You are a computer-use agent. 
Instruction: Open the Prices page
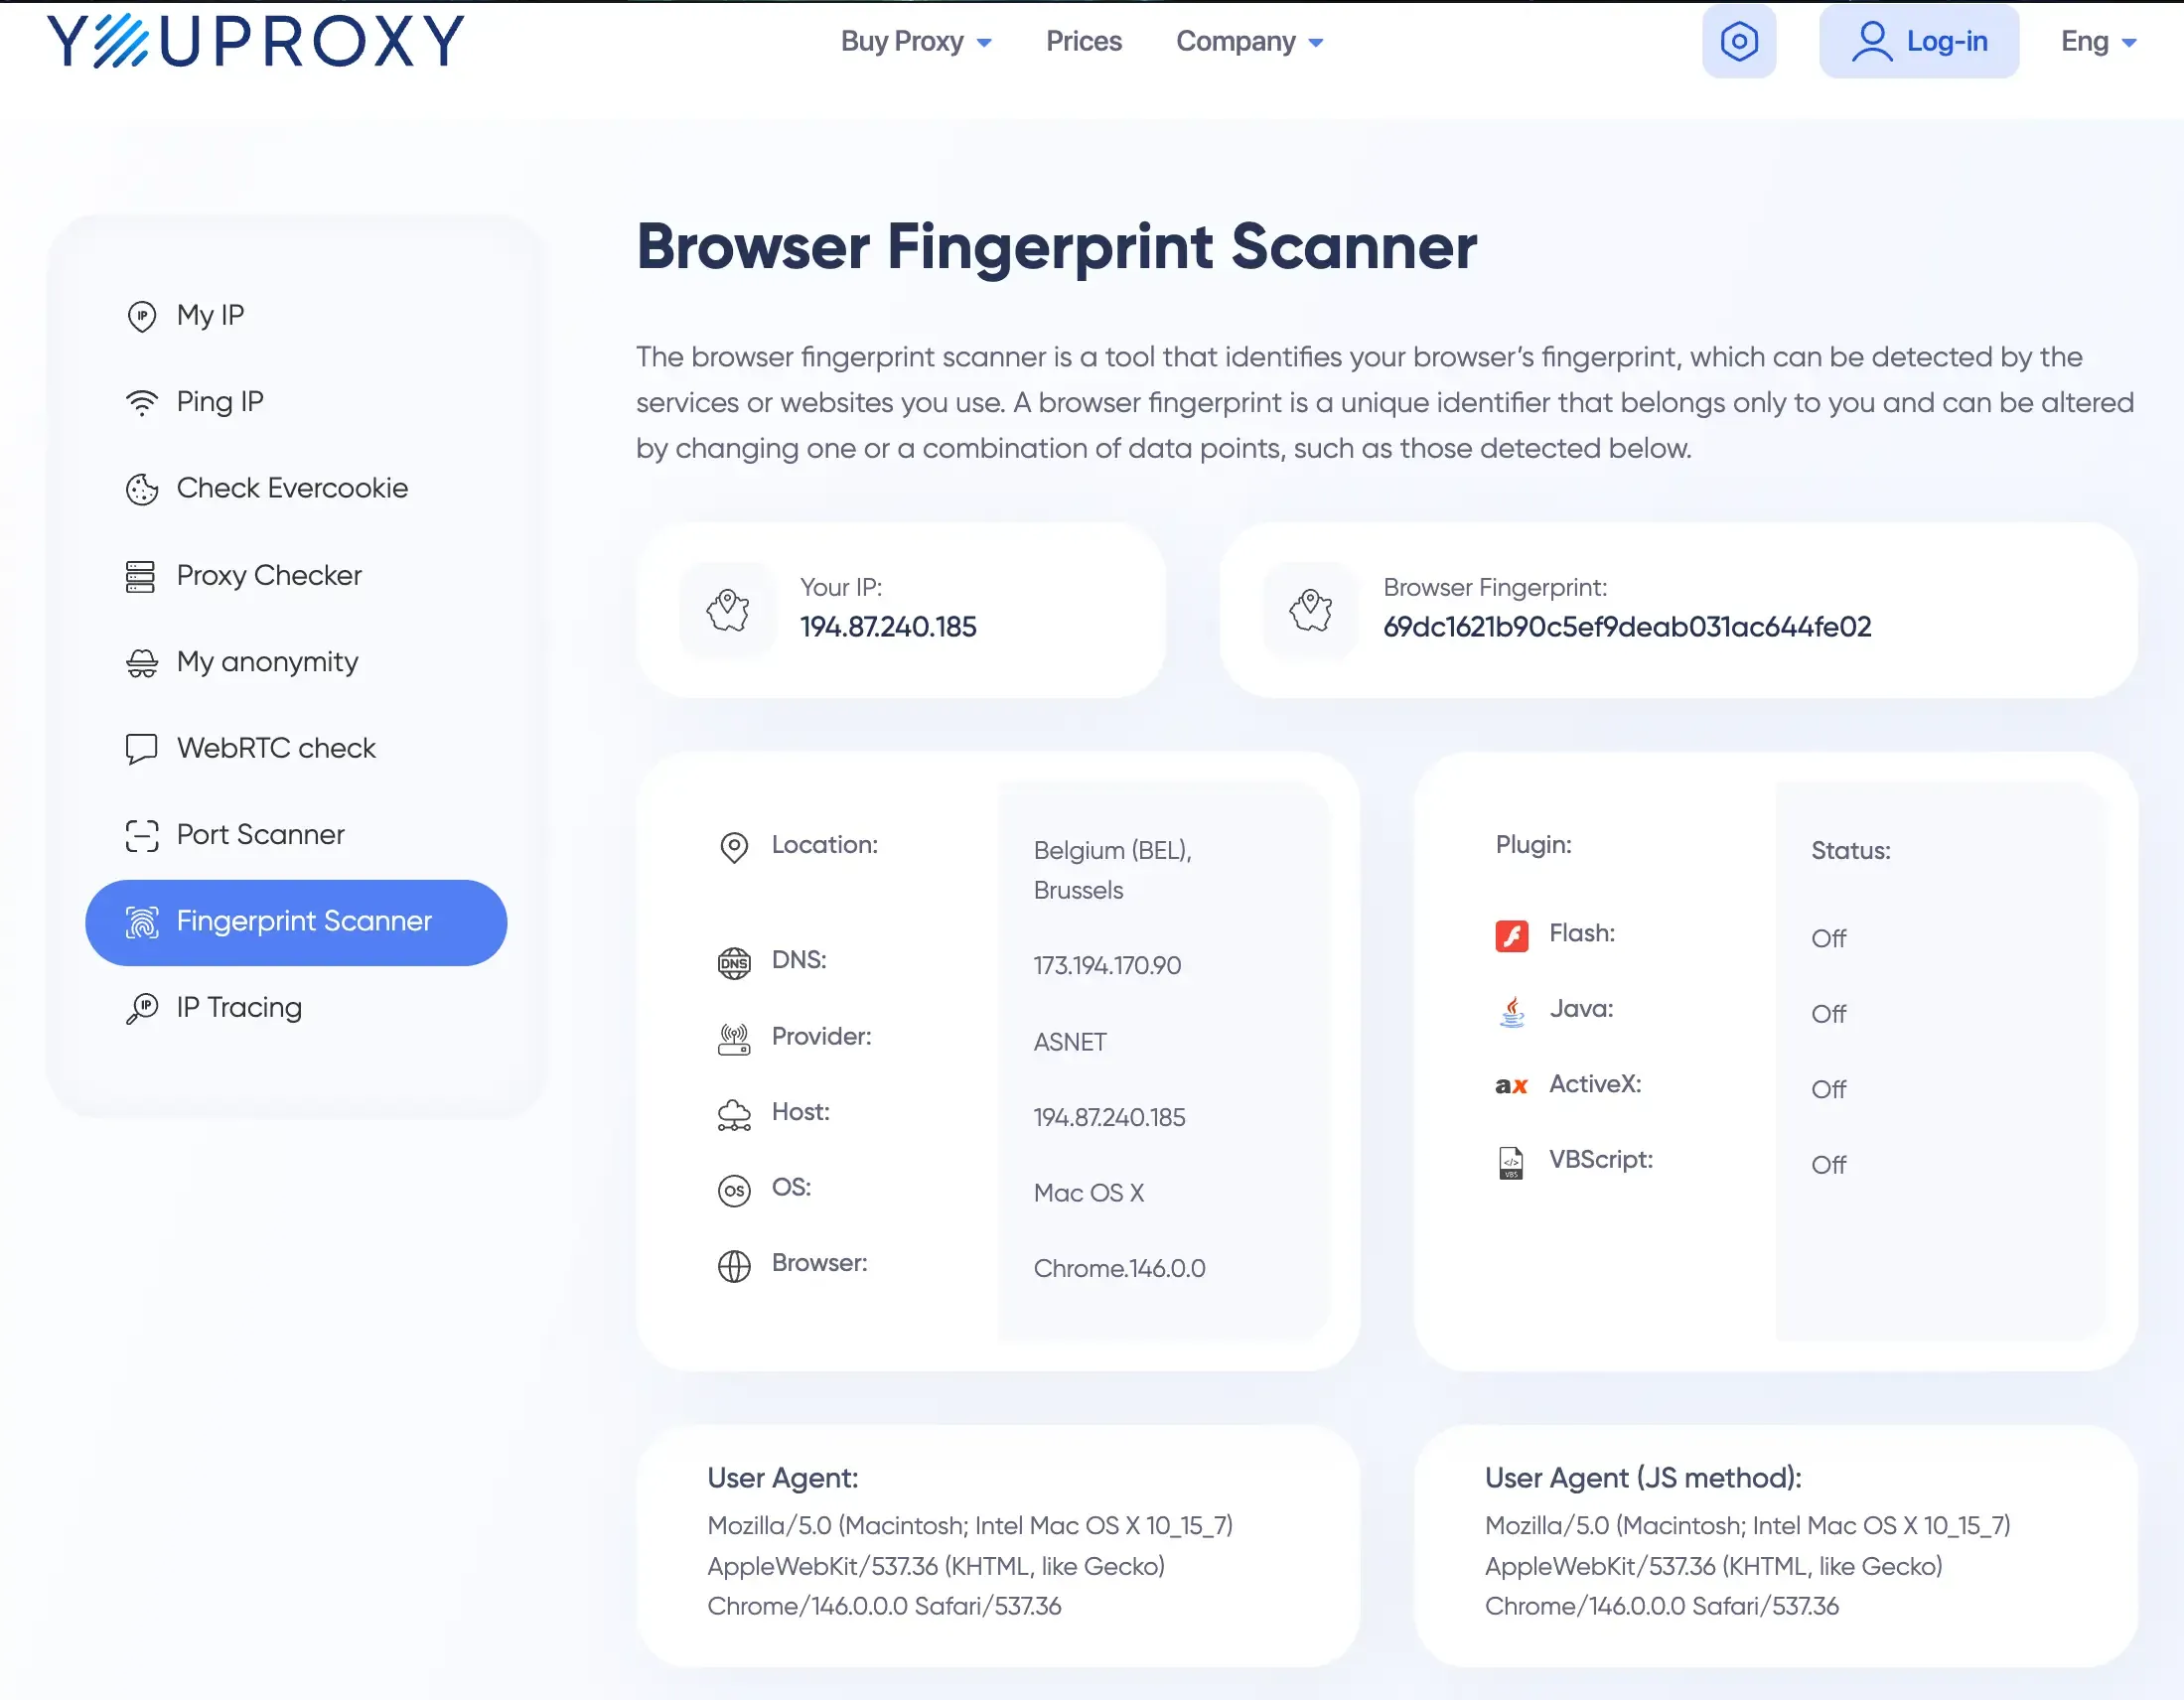tap(1083, 42)
